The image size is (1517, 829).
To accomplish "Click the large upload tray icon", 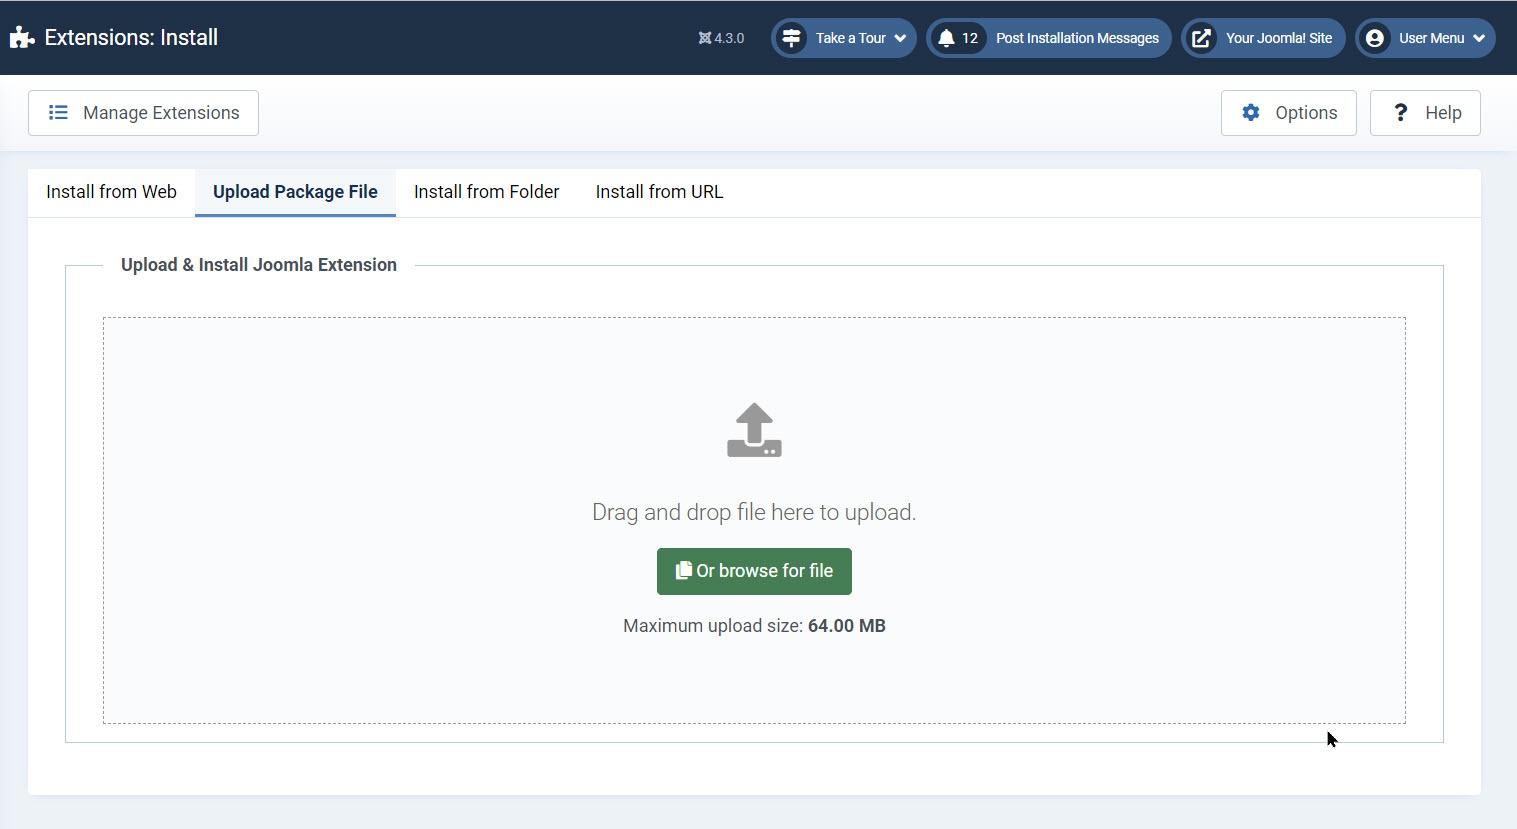I will pyautogui.click(x=754, y=430).
